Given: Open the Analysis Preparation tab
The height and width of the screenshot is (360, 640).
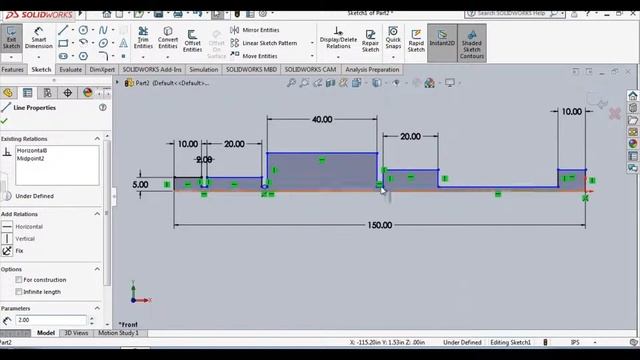Looking at the screenshot, I should tap(372, 69).
